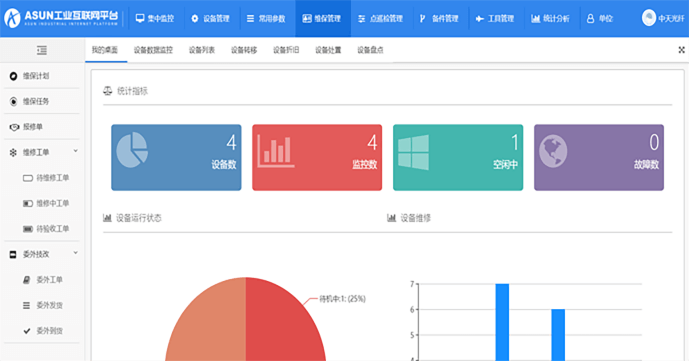The image size is (689, 362).
Task: Click the globe icon on 故障数 card
Action: pos(553,152)
